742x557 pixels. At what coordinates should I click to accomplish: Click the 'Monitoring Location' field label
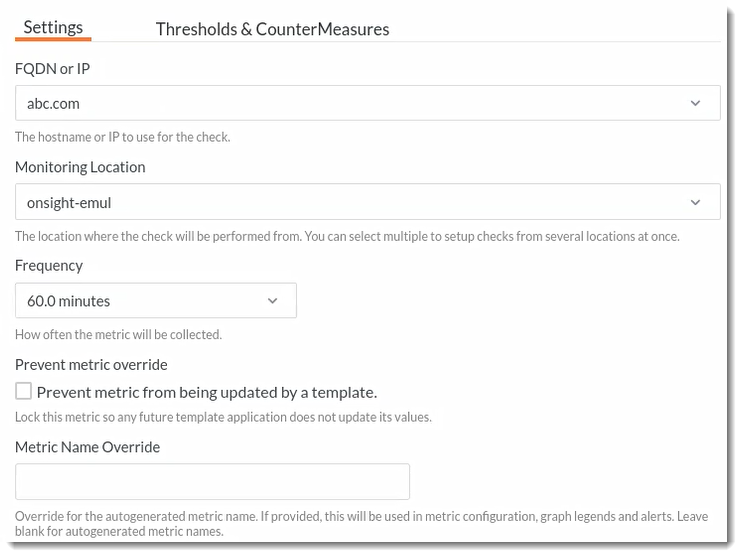pyautogui.click(x=80, y=167)
